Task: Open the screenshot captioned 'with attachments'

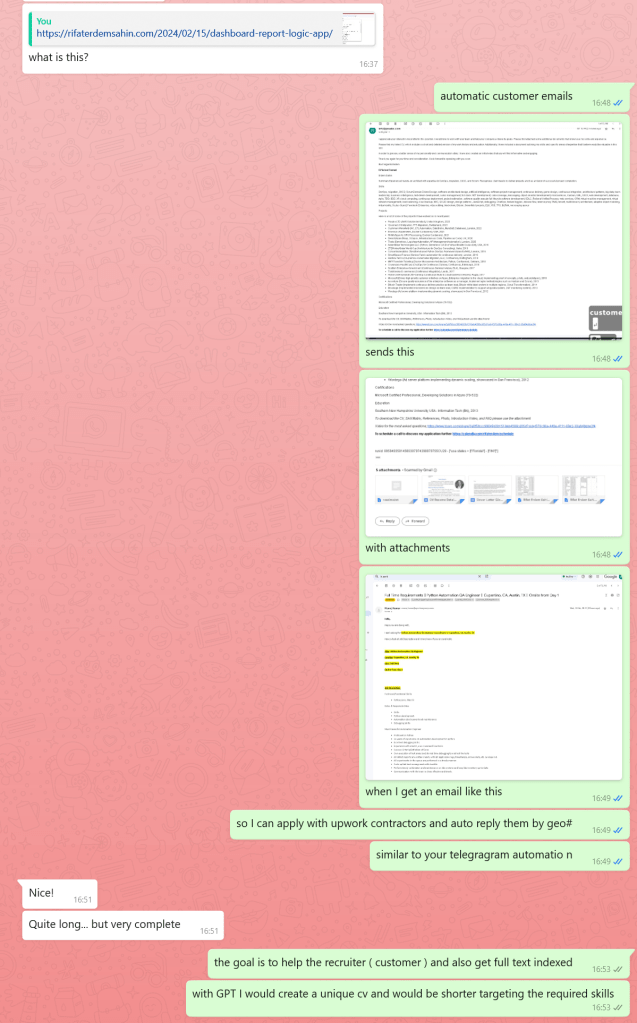Action: pos(493,456)
